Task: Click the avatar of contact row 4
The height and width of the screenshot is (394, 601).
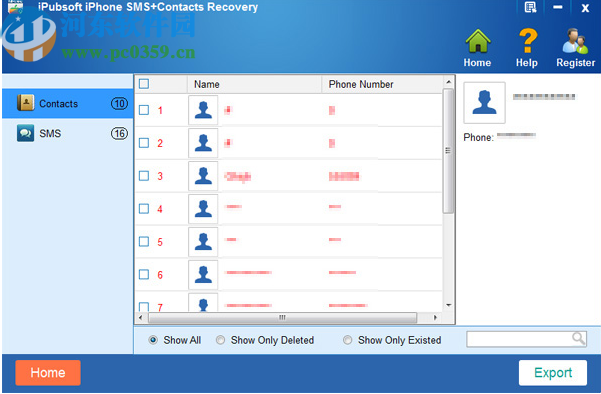Action: coord(203,209)
